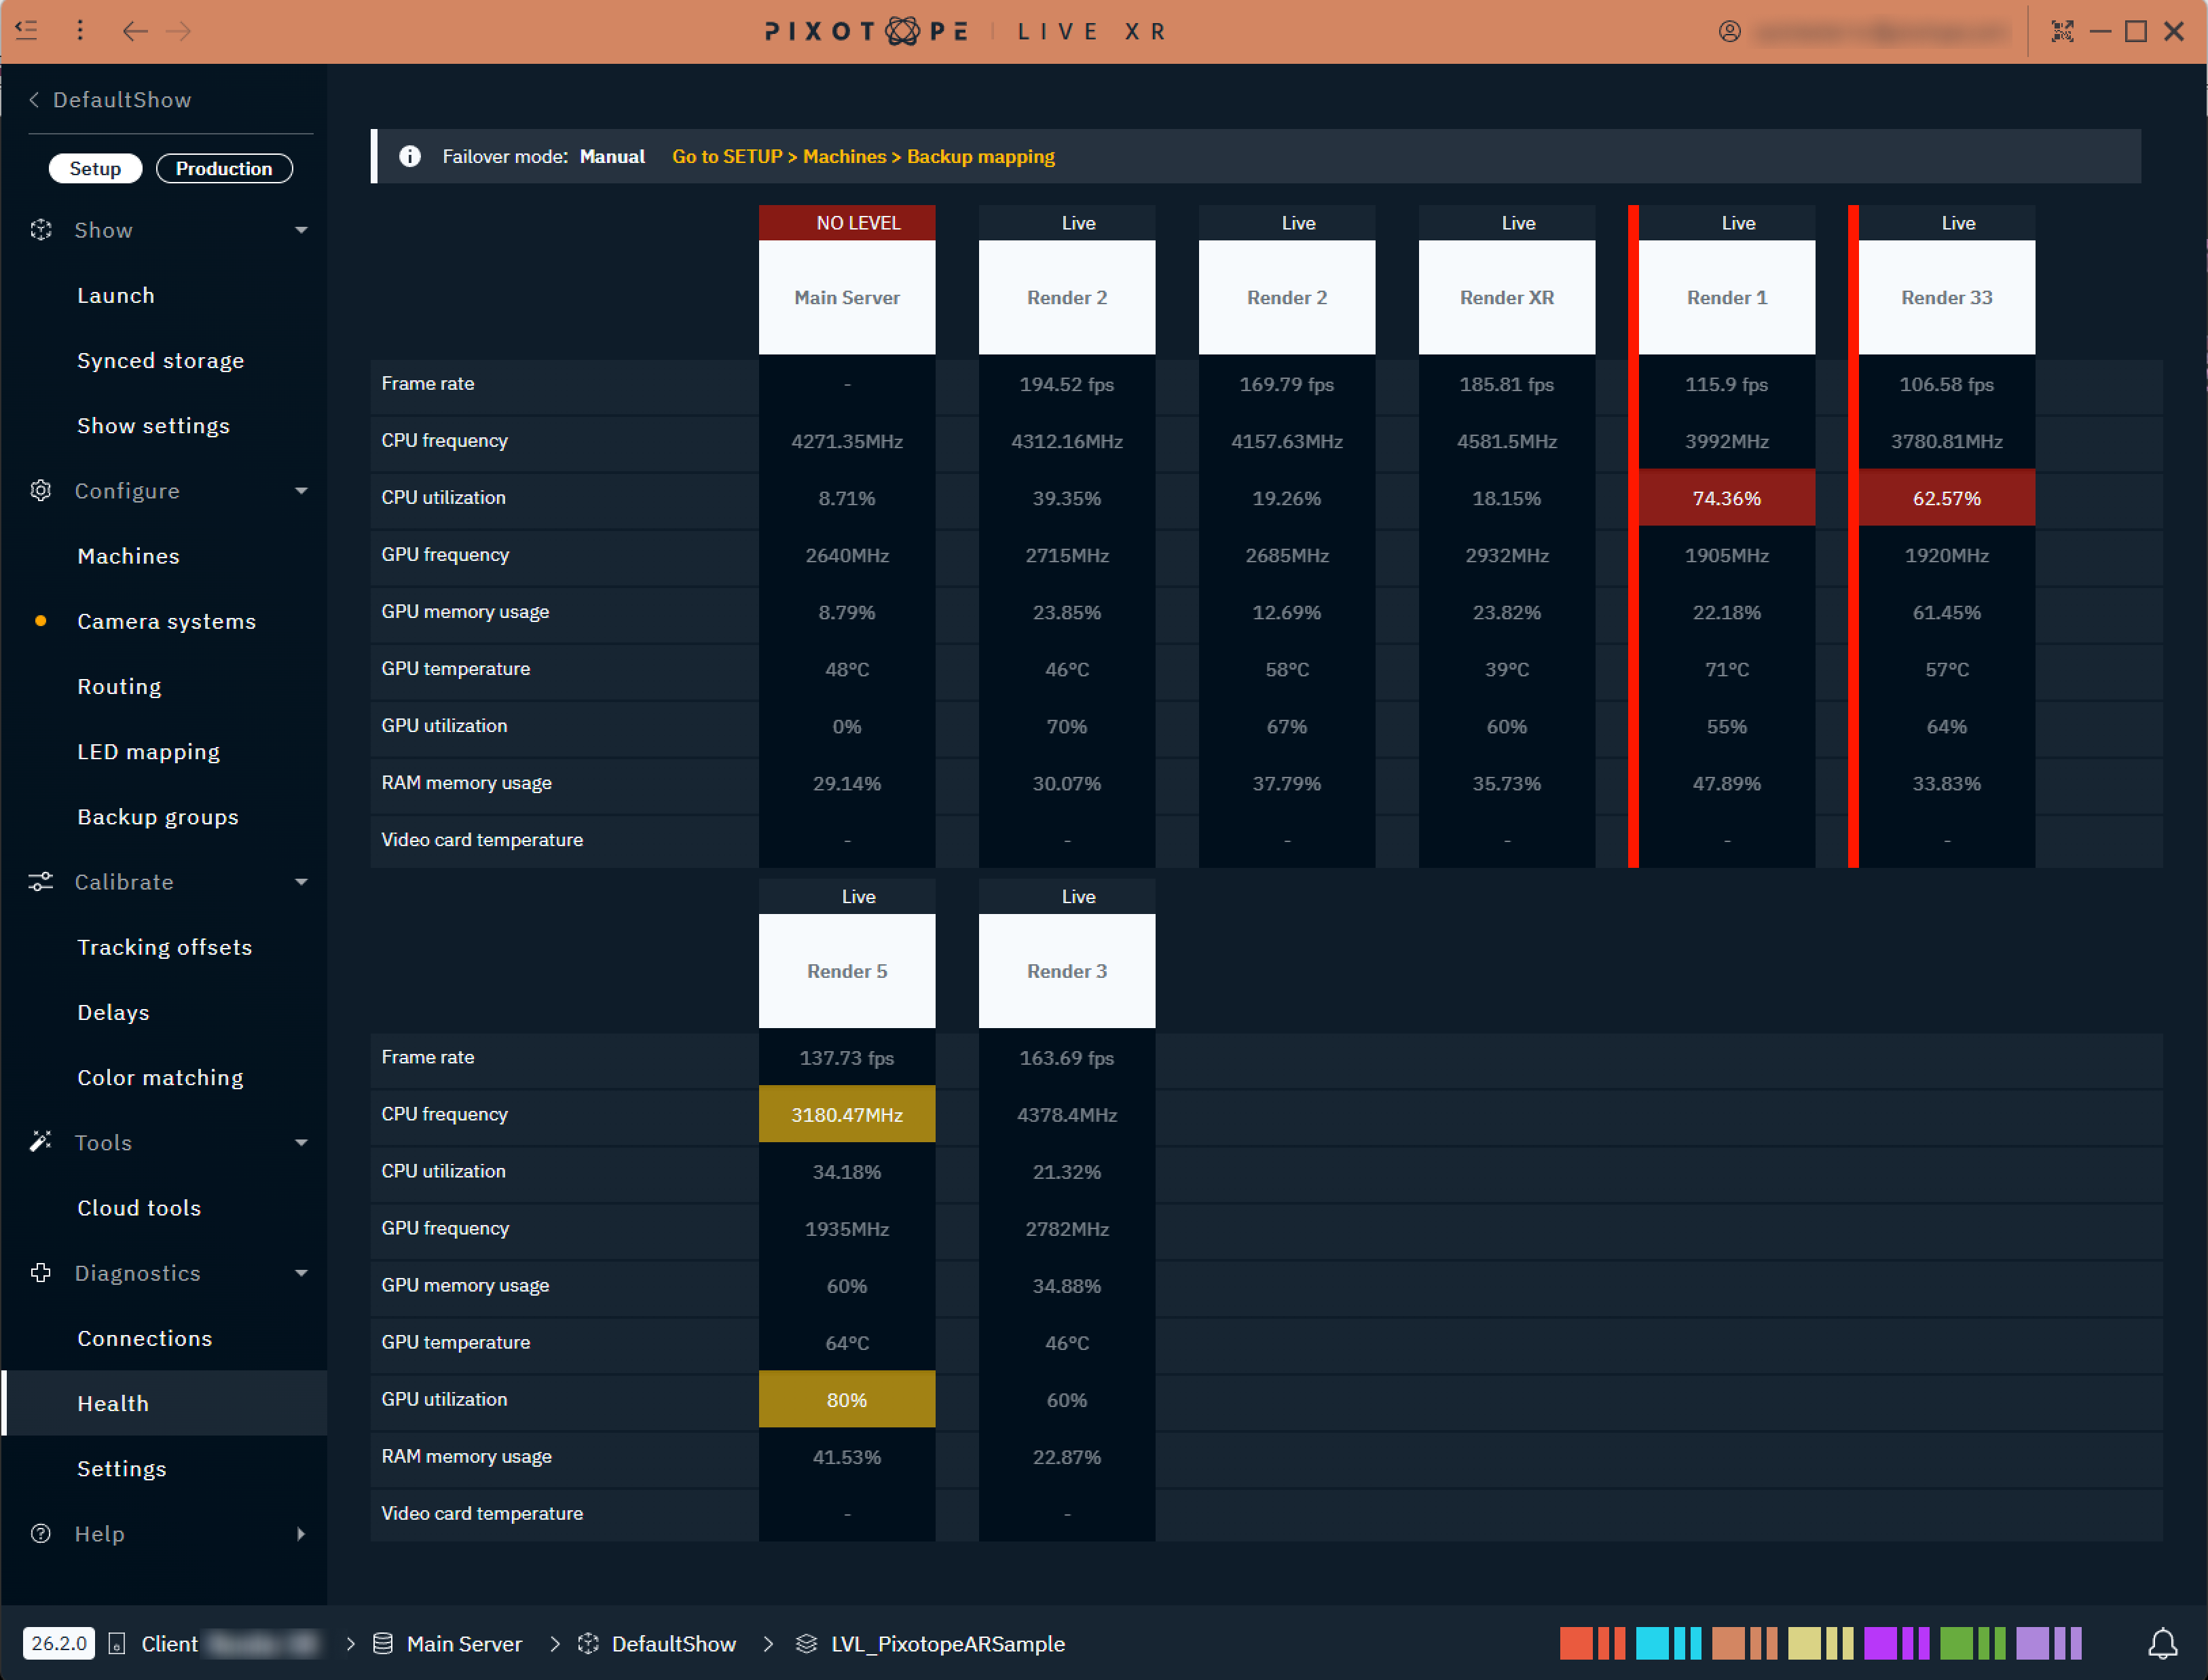2208x1680 pixels.
Task: Open Show settings
Action: click(x=154, y=426)
